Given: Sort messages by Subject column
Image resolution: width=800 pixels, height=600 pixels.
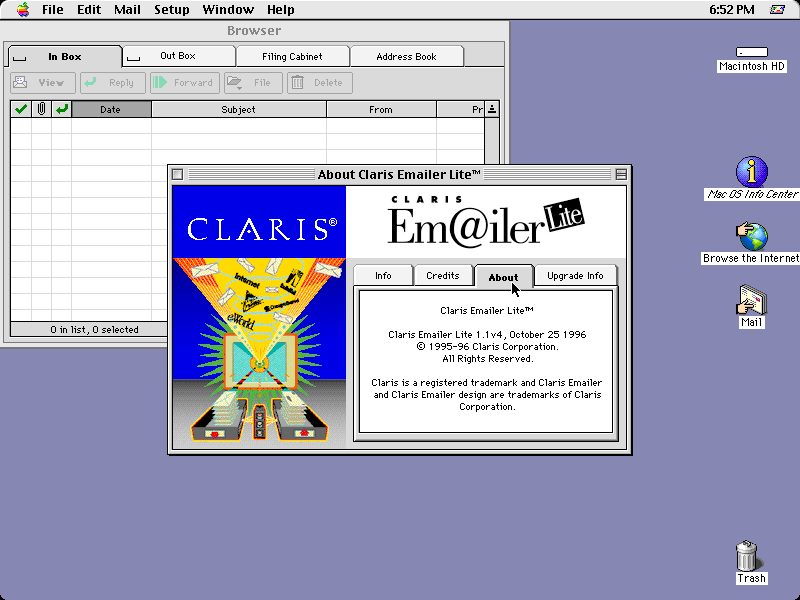Looking at the screenshot, I should [239, 109].
